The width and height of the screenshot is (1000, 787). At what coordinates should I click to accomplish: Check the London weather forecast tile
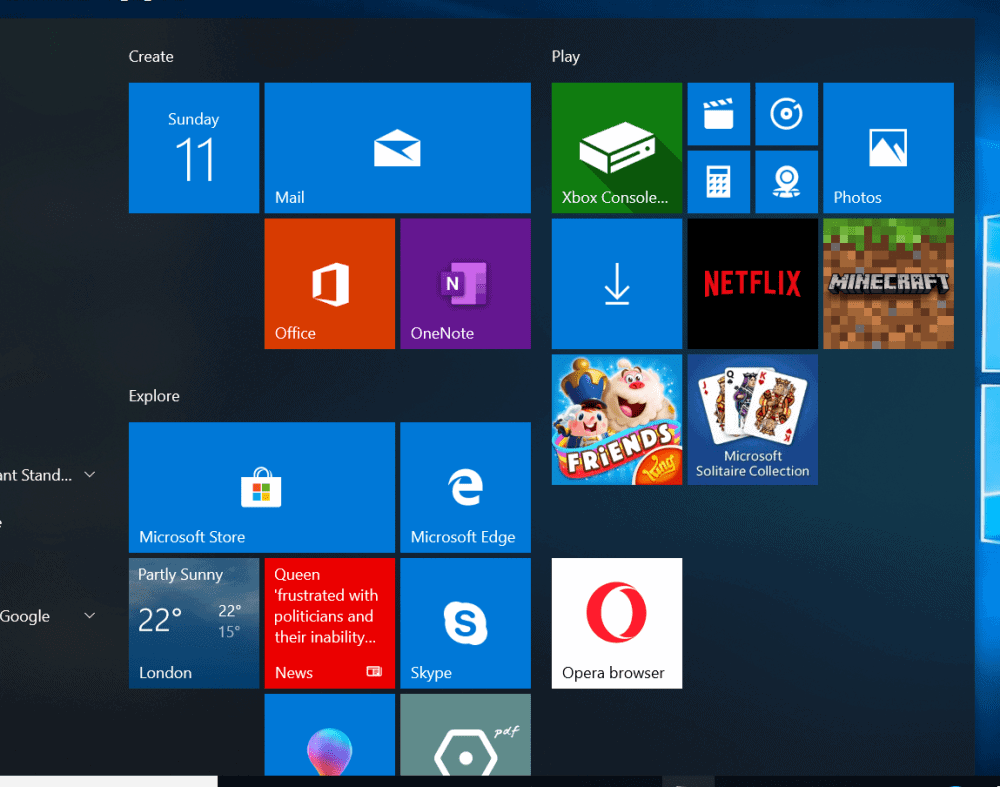click(193, 623)
